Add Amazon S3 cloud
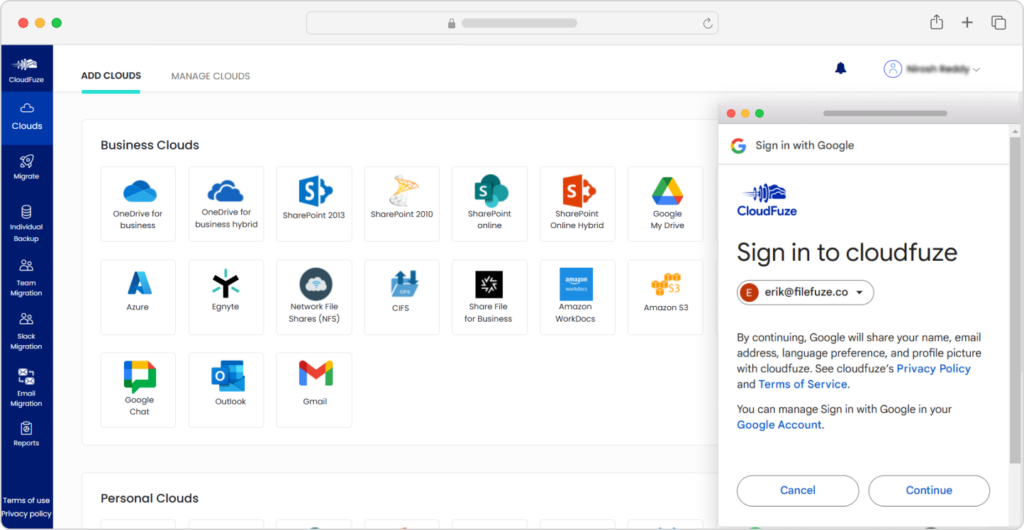The width and height of the screenshot is (1024, 530). tap(665, 297)
